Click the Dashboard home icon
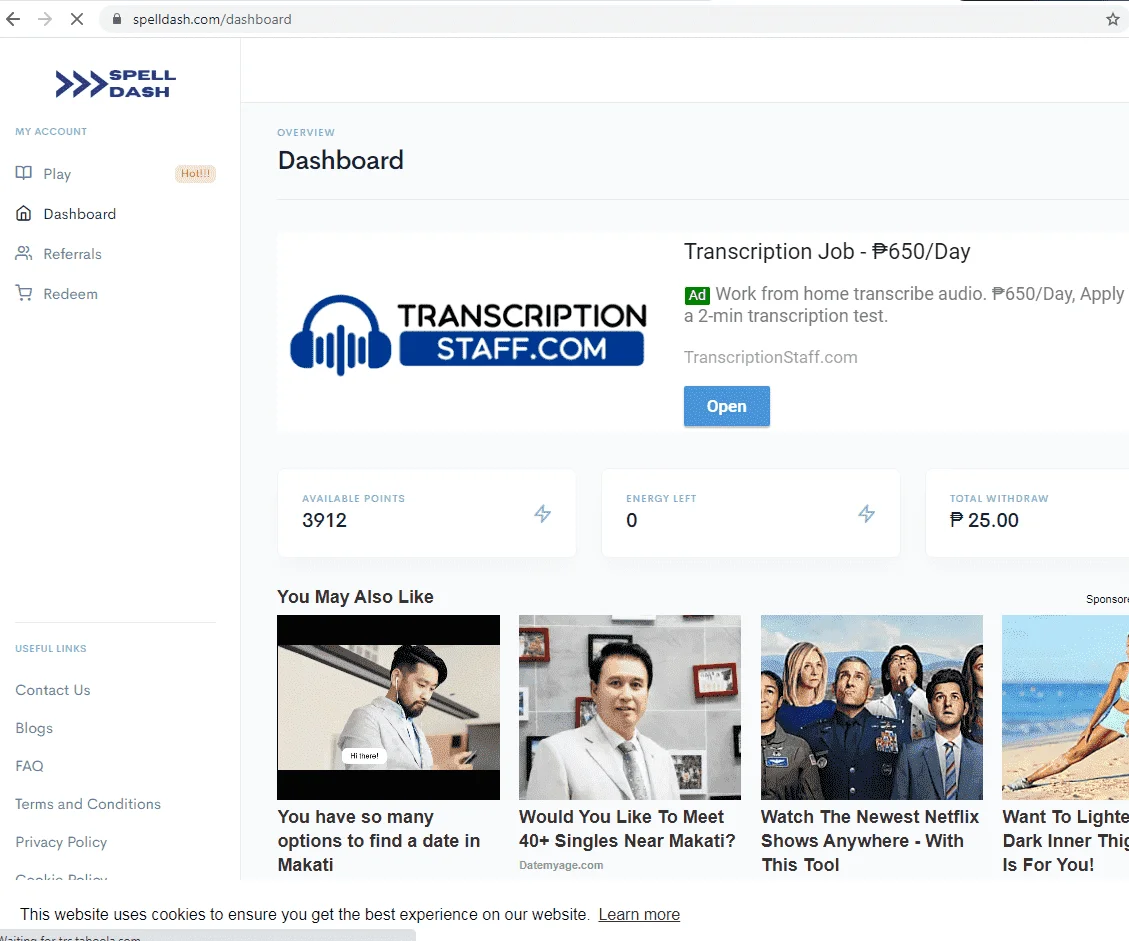Screen dimensions: 1129x941 click(24, 213)
